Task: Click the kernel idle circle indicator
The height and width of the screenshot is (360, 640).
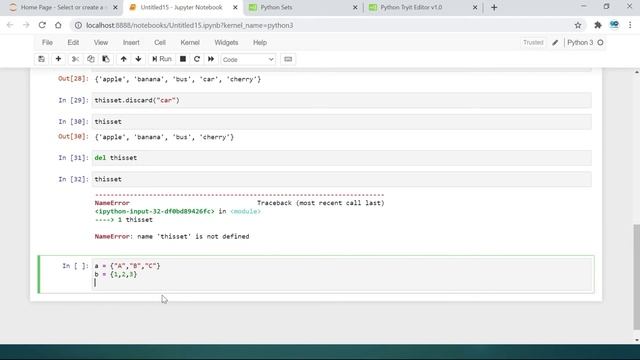Action: coord(600,42)
